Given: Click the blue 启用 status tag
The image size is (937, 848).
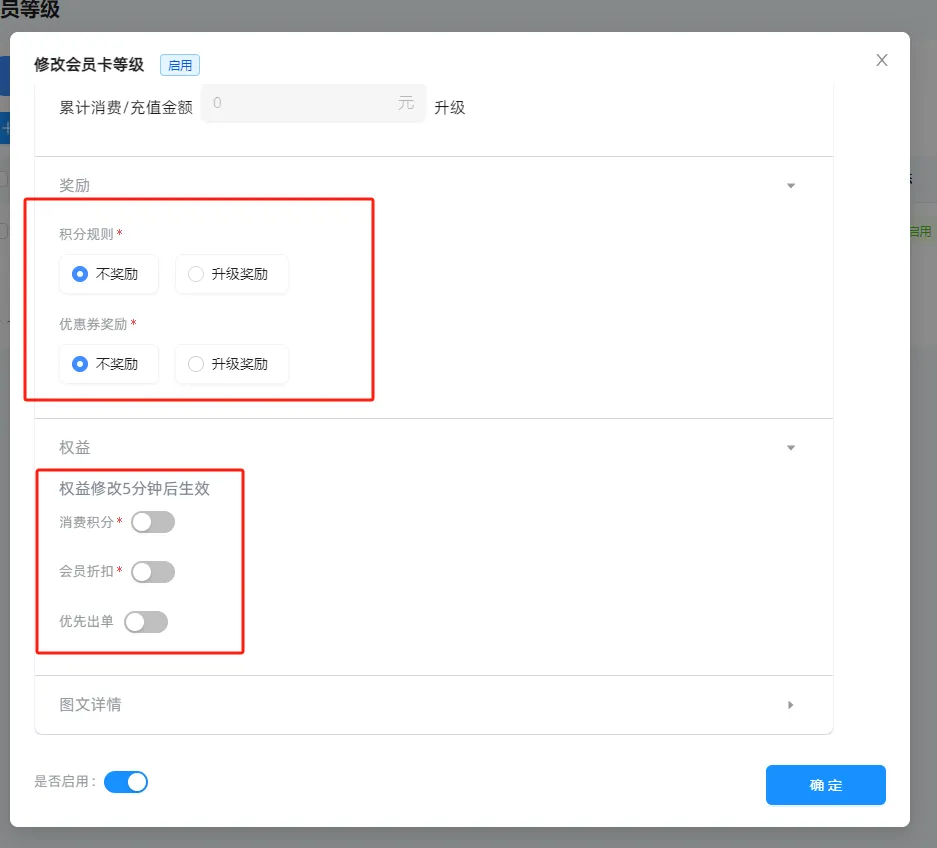Looking at the screenshot, I should 180,65.
